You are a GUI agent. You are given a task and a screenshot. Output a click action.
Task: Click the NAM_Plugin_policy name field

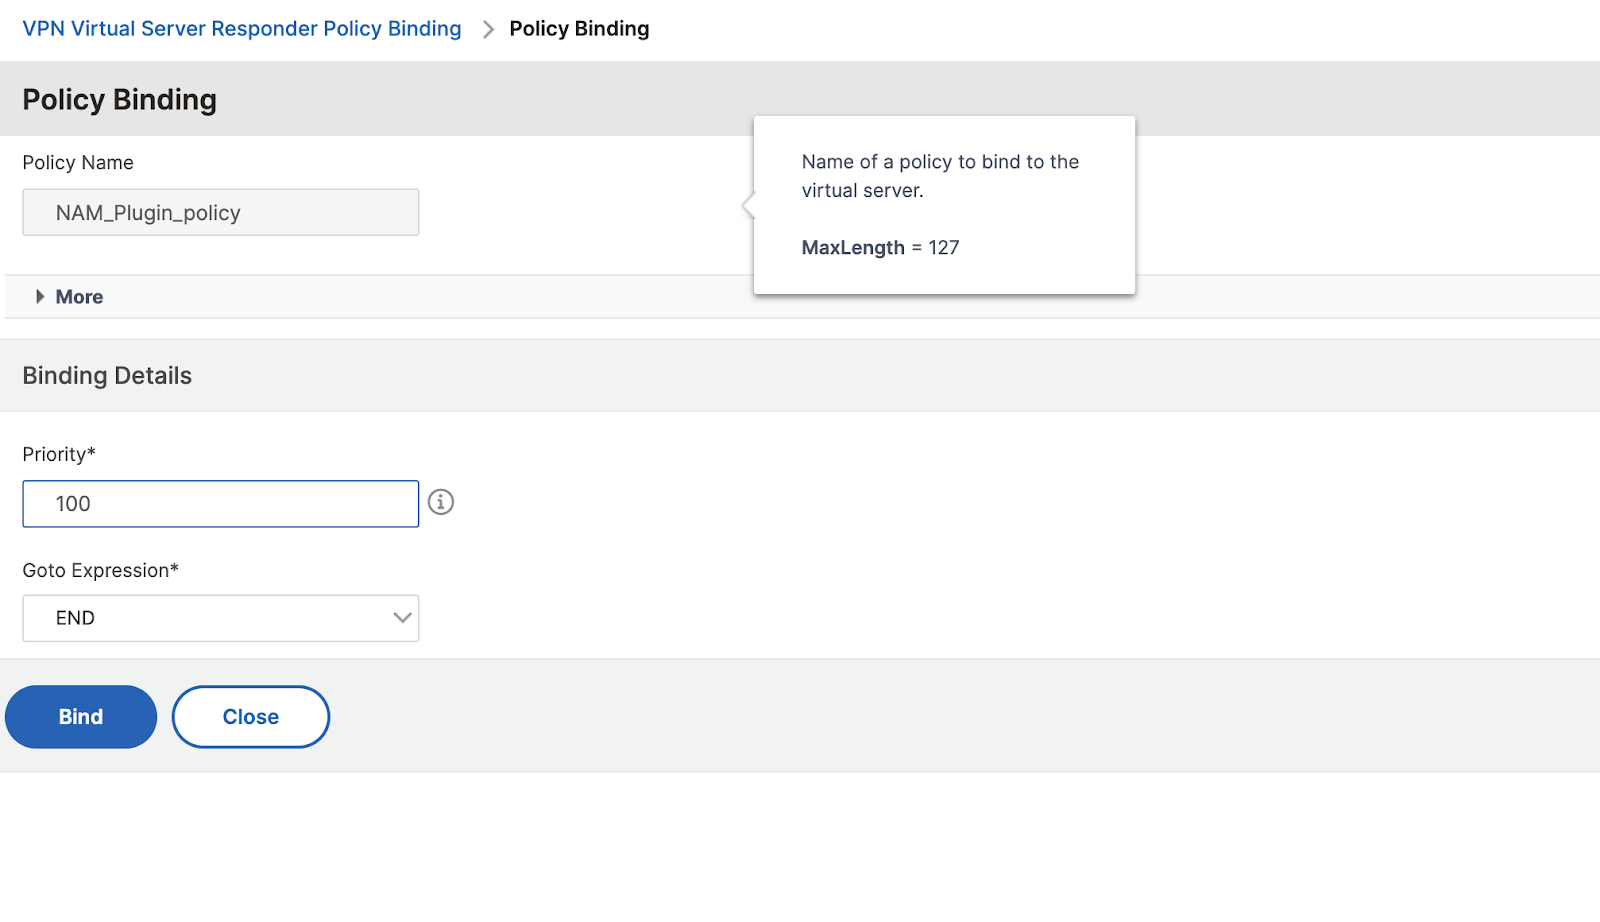[220, 212]
